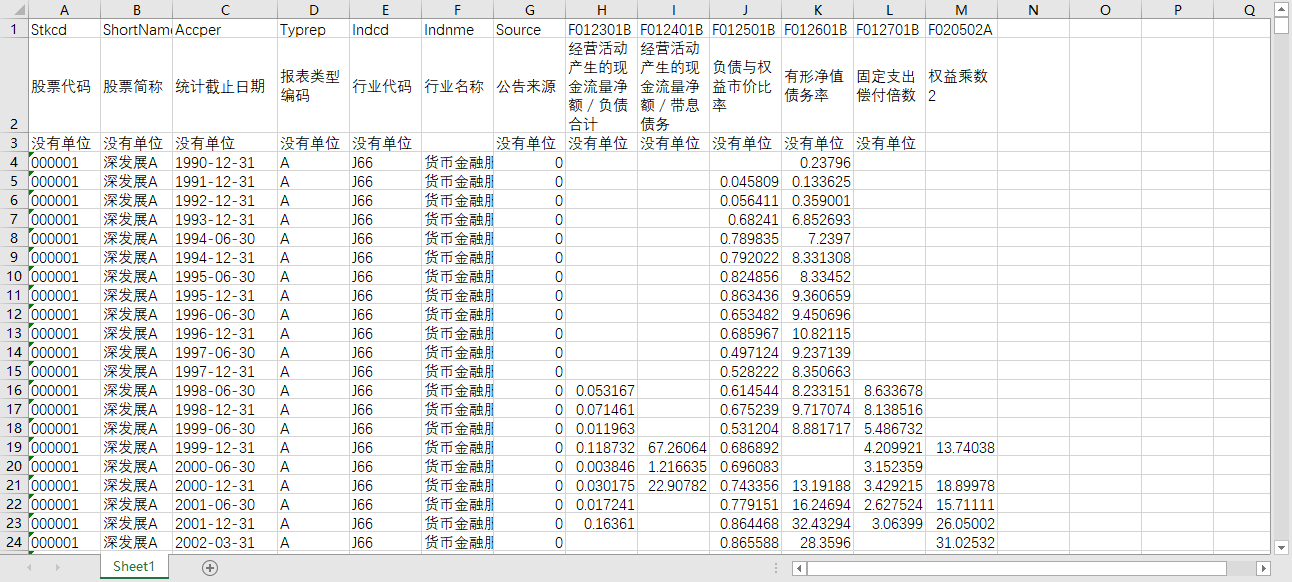The height and width of the screenshot is (582, 1292).
Task: Click vertical scrollbar up arrow
Action: point(1281,9)
